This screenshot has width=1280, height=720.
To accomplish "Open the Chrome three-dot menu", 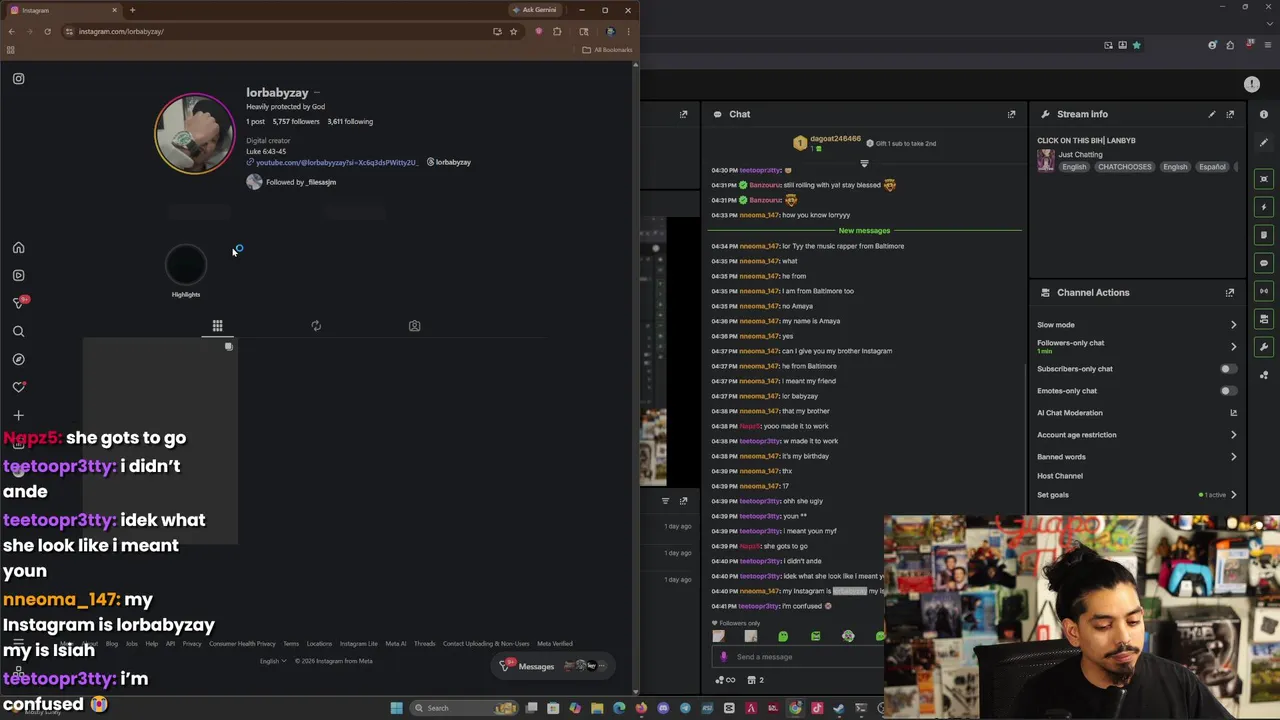I will [x=628, y=31].
